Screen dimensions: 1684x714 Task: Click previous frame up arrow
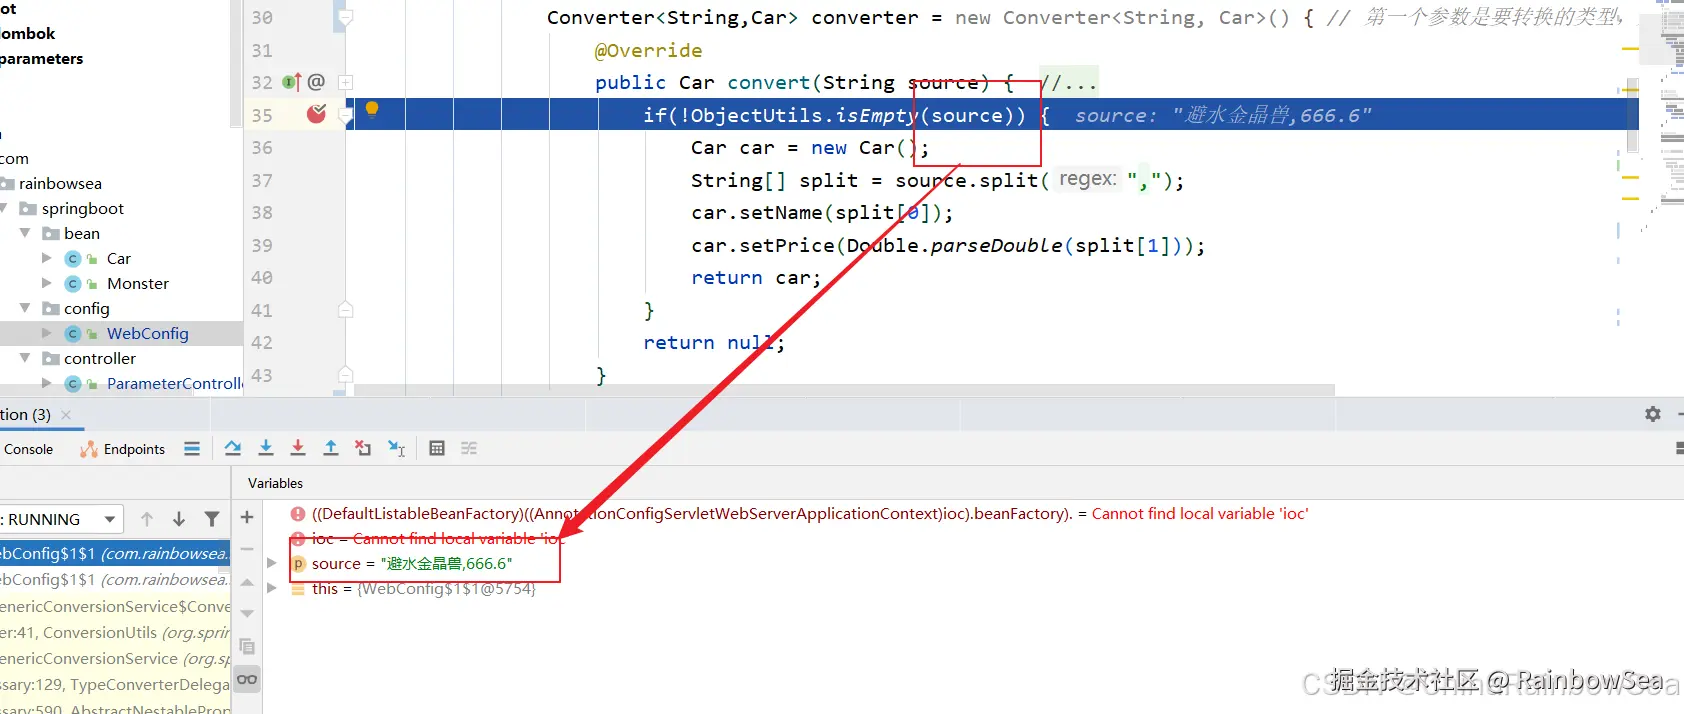pos(147,519)
